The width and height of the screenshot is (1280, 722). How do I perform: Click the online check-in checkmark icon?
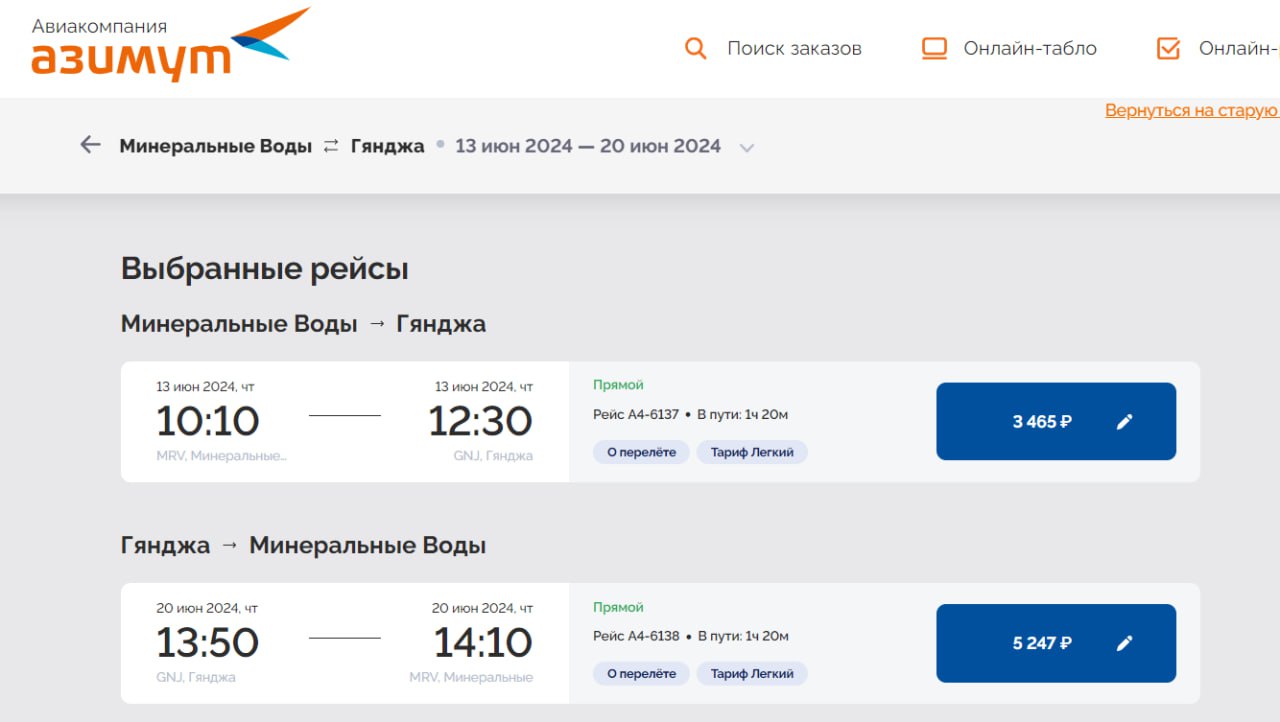coord(1168,48)
